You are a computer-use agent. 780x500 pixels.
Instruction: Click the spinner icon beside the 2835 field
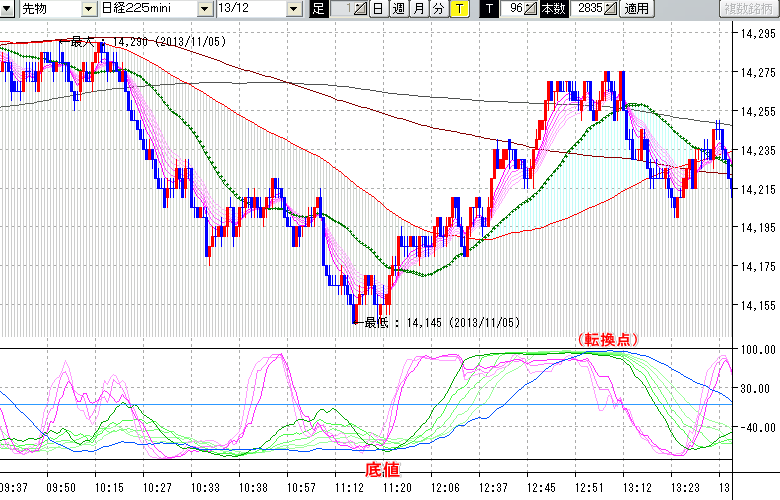point(611,9)
